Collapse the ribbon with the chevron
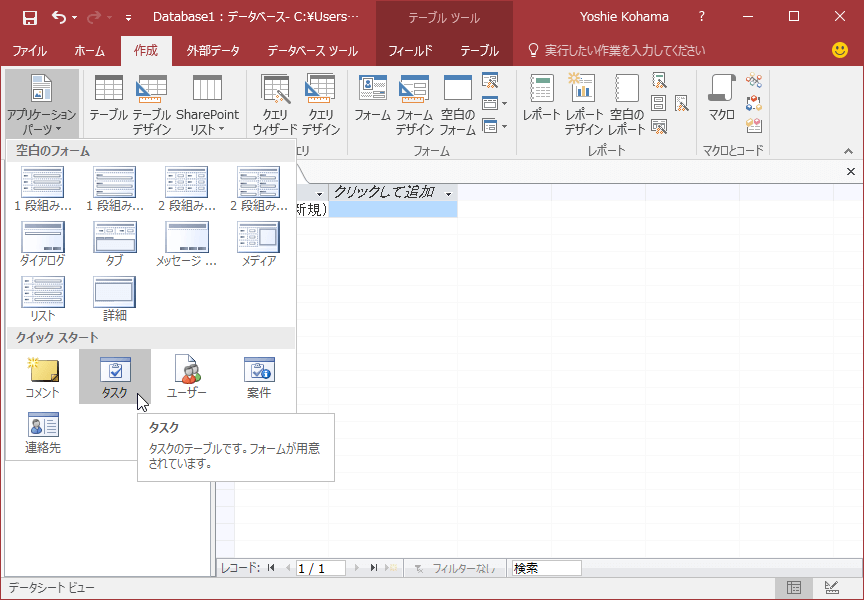The height and width of the screenshot is (600, 864). pyautogui.click(x=849, y=151)
